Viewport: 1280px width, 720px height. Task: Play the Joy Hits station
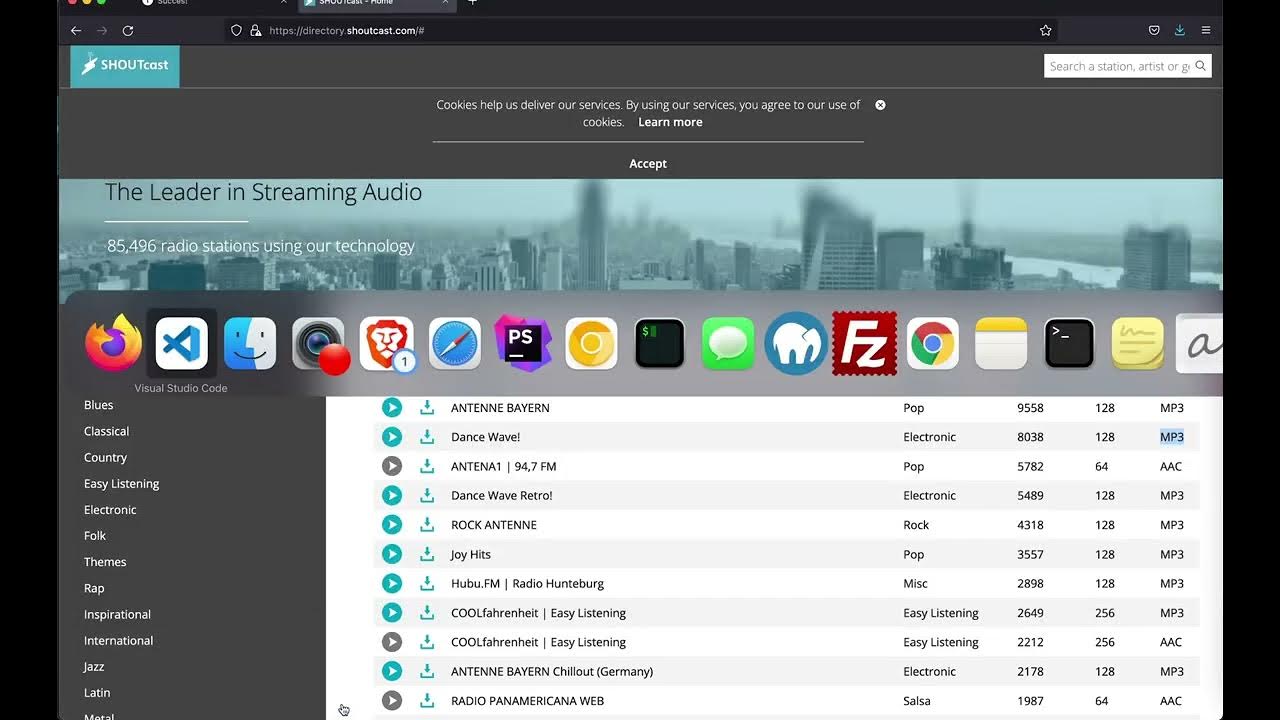click(x=392, y=554)
